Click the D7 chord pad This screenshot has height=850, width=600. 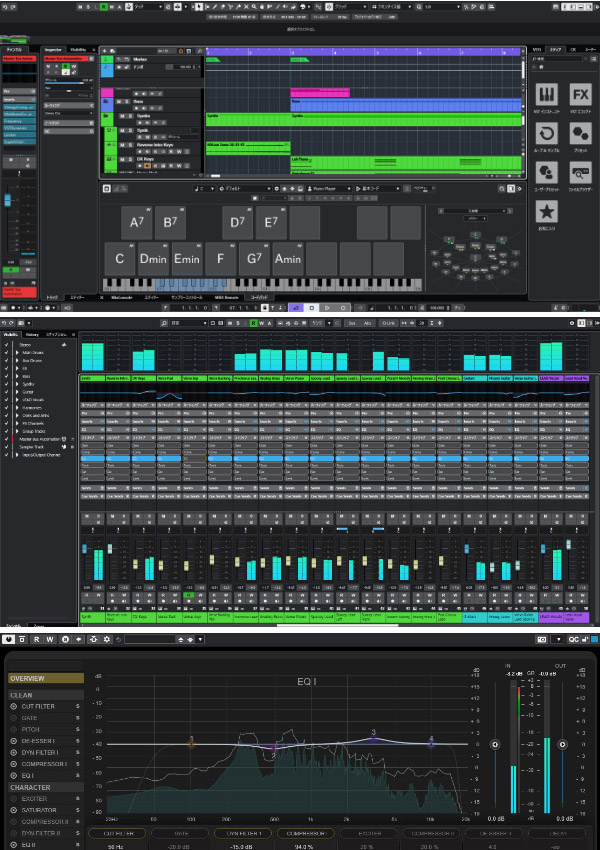pyautogui.click(x=237, y=222)
